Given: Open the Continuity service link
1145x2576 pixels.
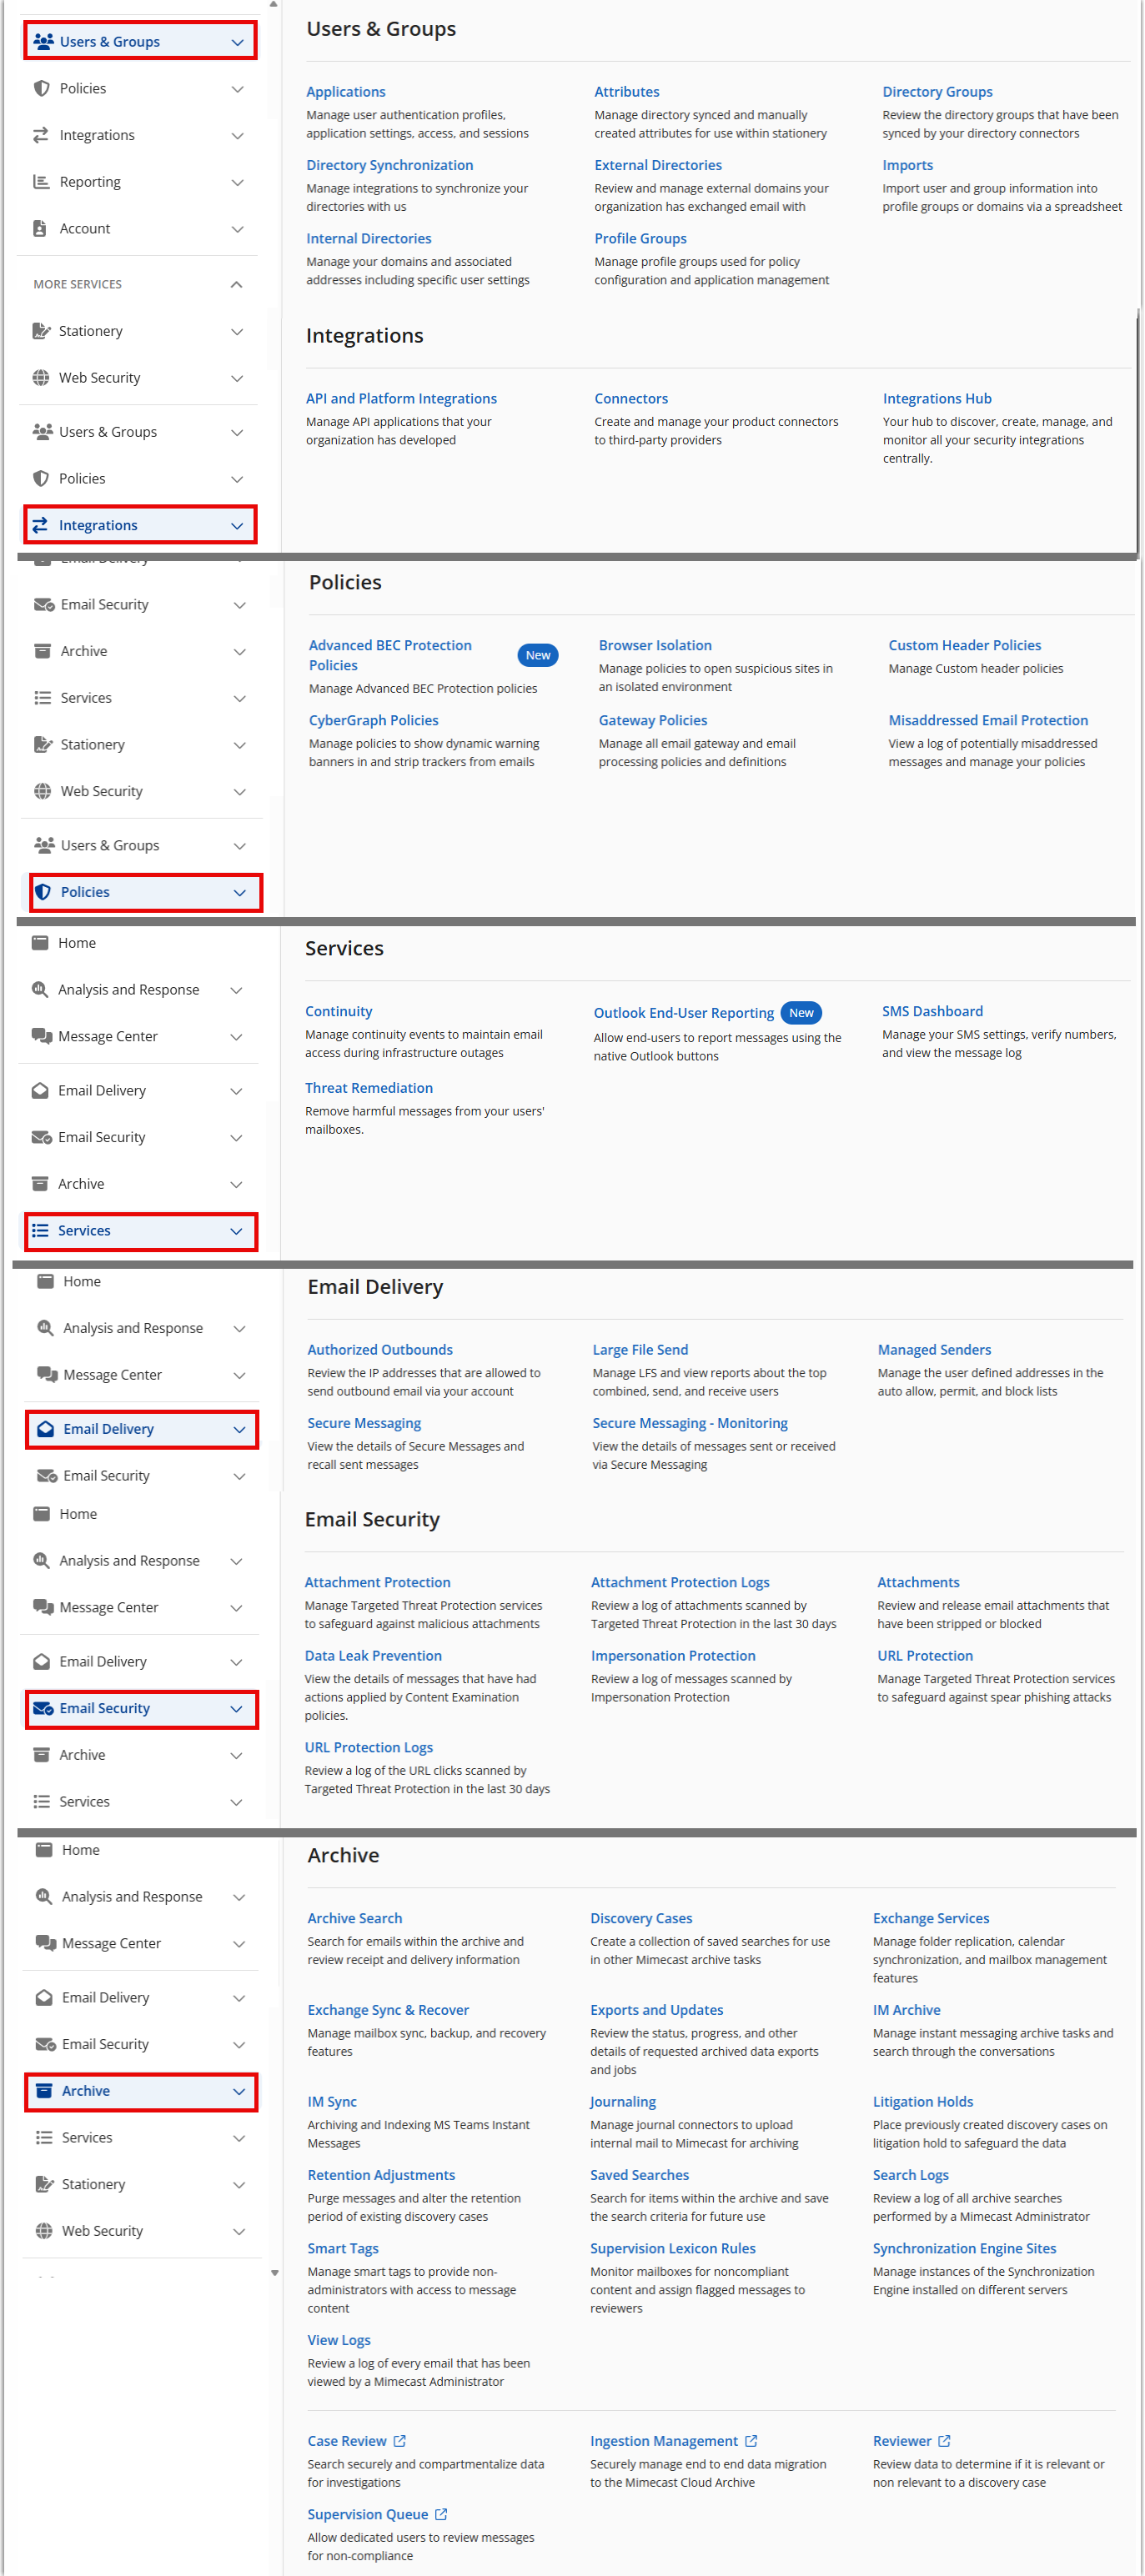Looking at the screenshot, I should pos(339,1011).
